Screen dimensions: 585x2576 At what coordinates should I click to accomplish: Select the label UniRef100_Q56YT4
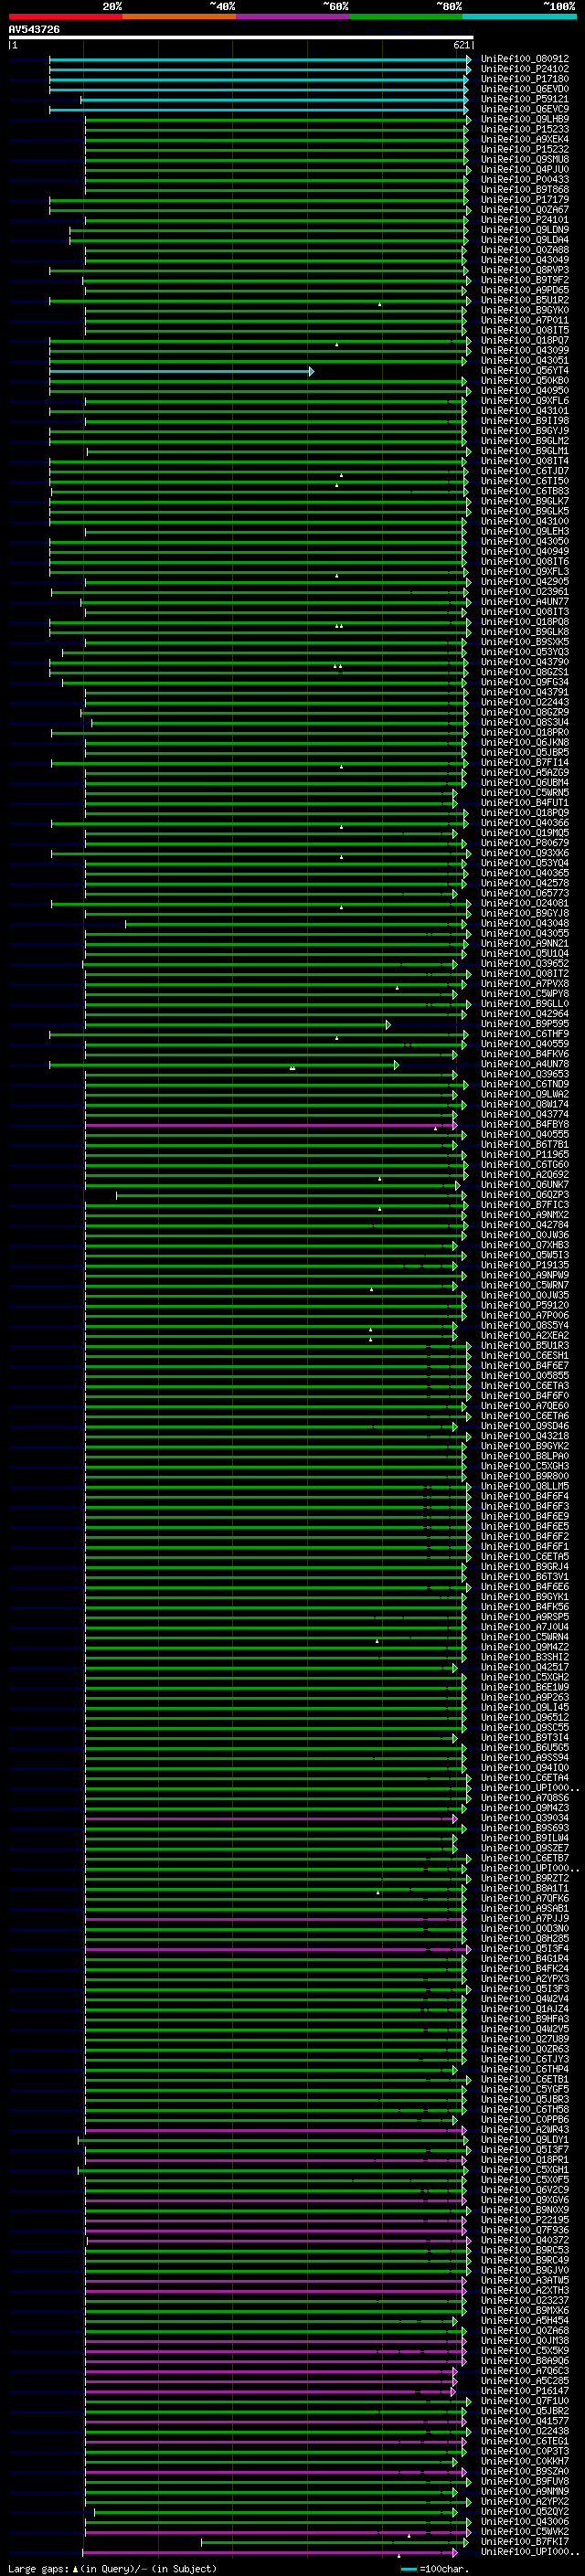(x=525, y=371)
